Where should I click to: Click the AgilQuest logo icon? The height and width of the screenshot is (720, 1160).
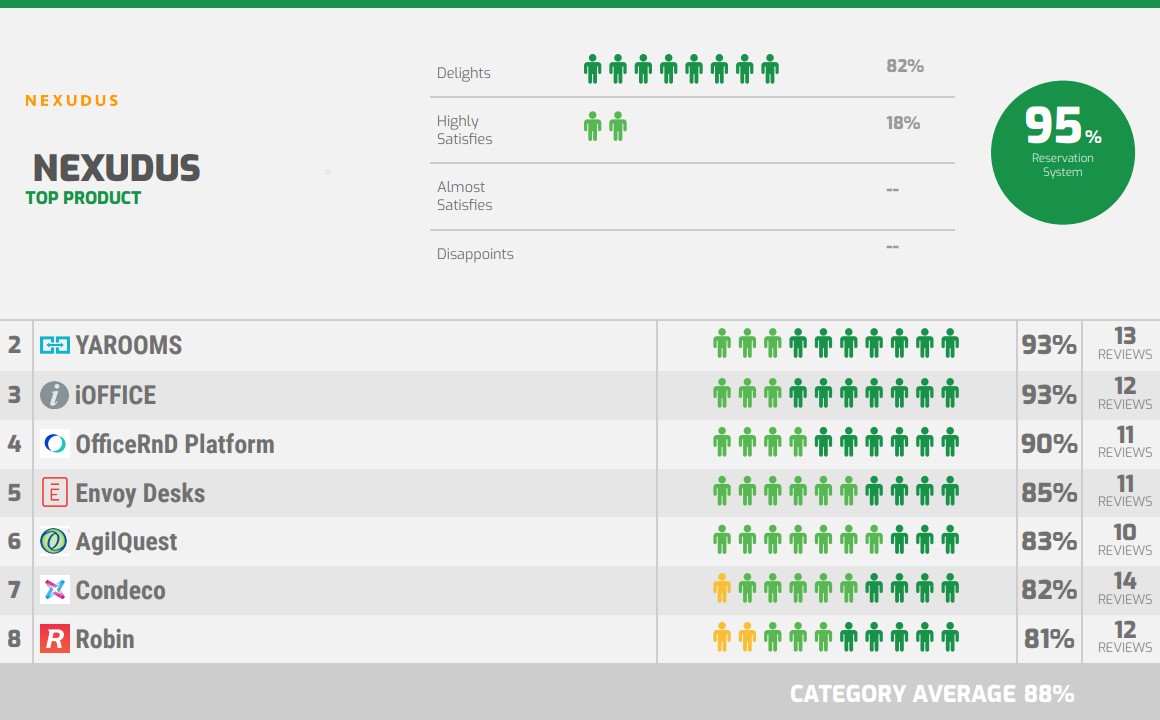tap(54, 542)
